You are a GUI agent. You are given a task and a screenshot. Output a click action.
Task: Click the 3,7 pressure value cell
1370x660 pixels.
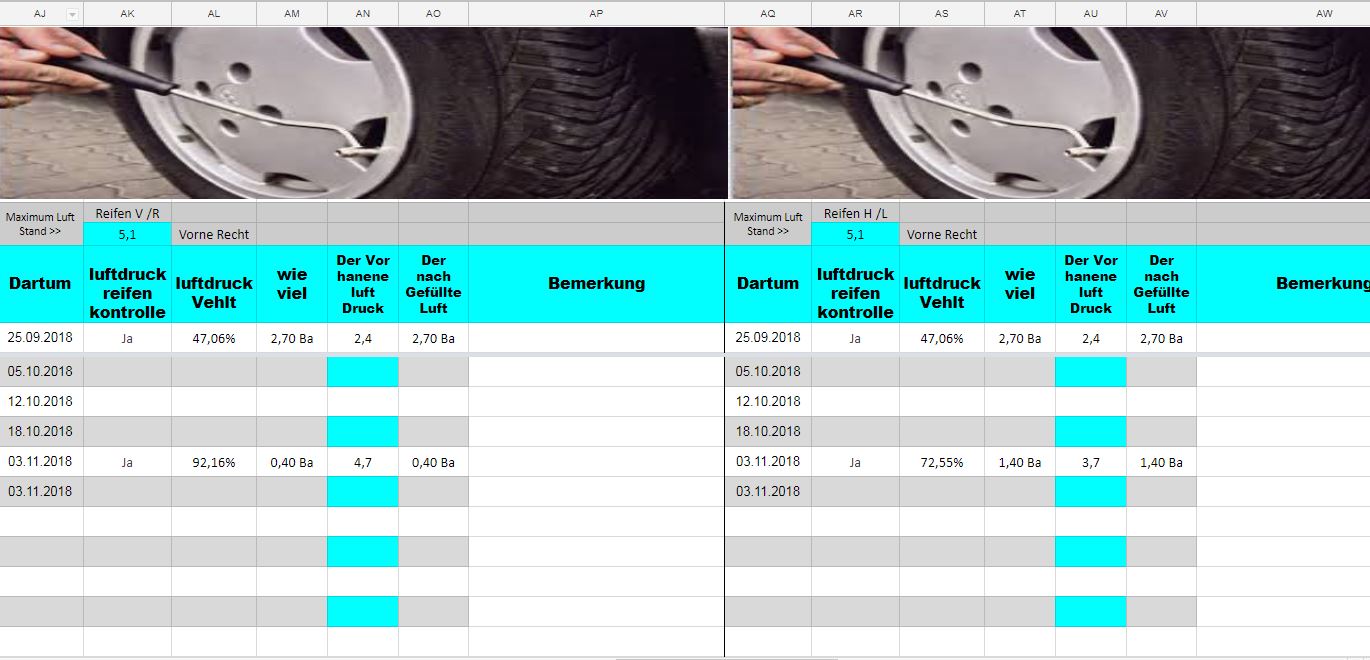tap(1091, 462)
